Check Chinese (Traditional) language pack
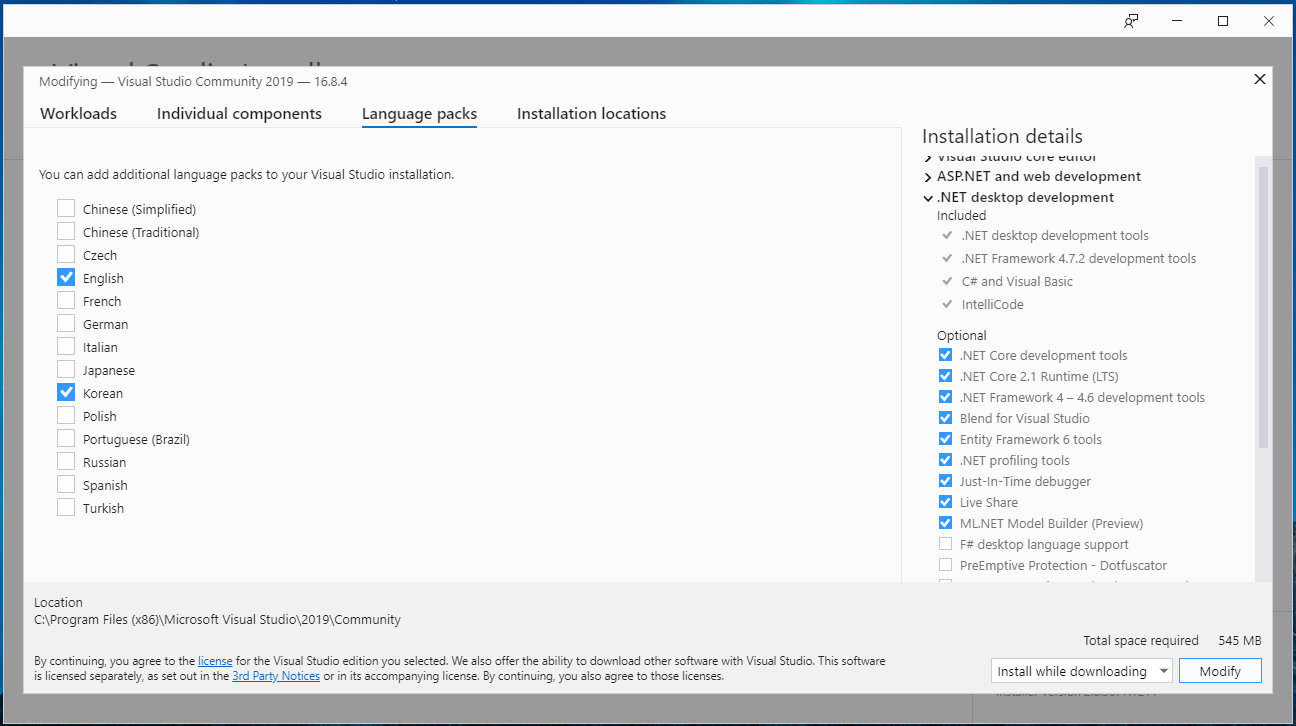 (66, 232)
